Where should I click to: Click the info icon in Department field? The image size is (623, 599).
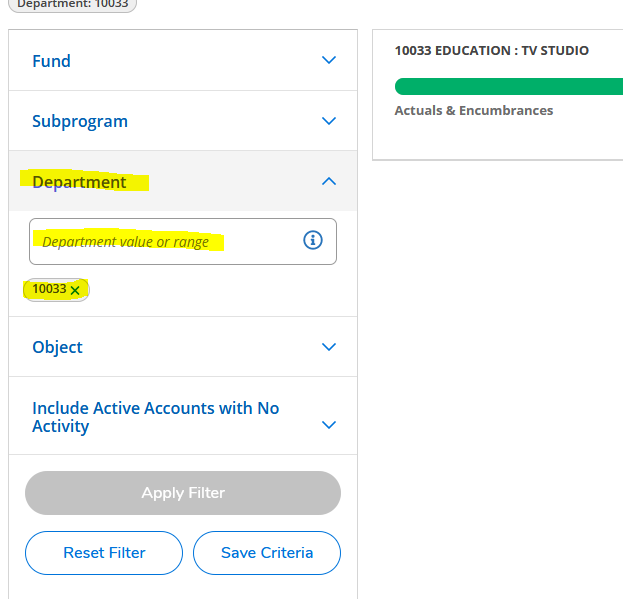(313, 240)
